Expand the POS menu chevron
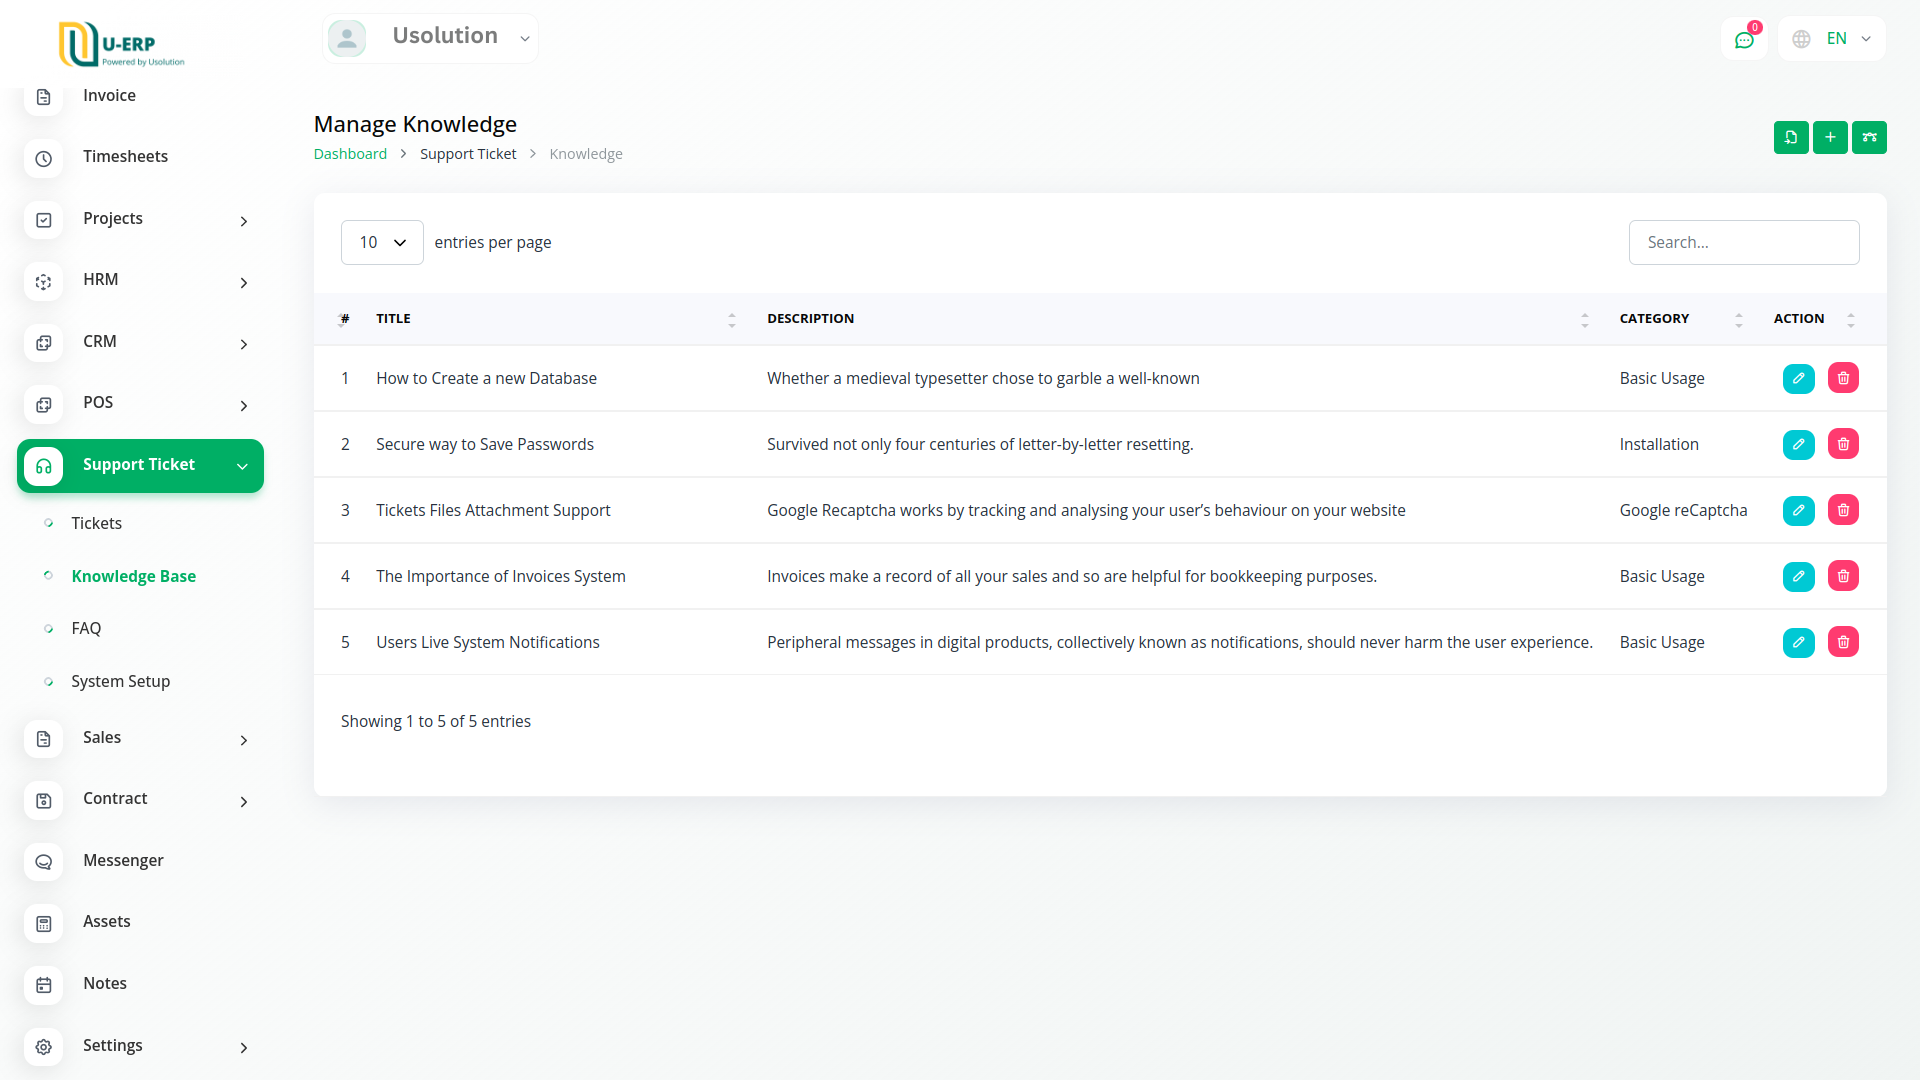Screen dimensions: 1920x1080 click(243, 406)
